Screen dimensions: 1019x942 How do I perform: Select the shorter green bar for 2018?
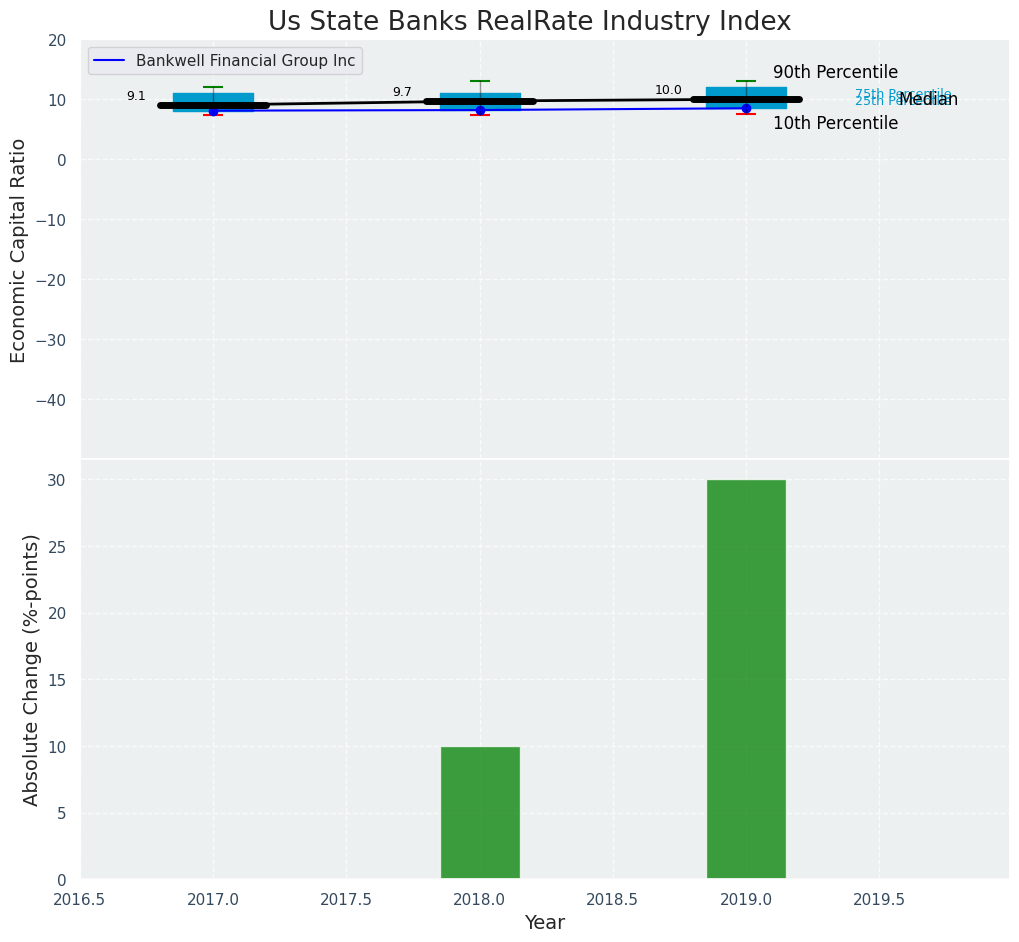point(480,812)
